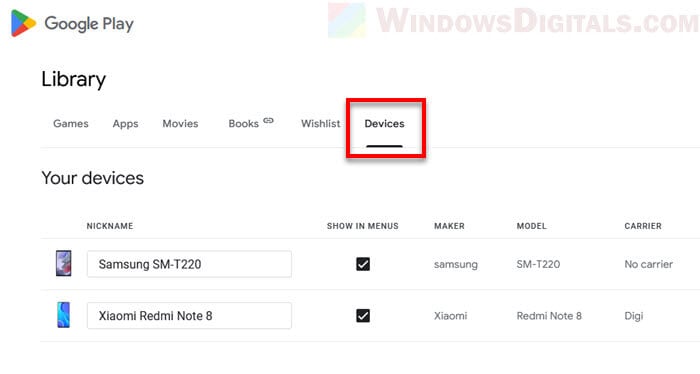Click the MAKER column header
The height and width of the screenshot is (374, 700).
tap(449, 226)
